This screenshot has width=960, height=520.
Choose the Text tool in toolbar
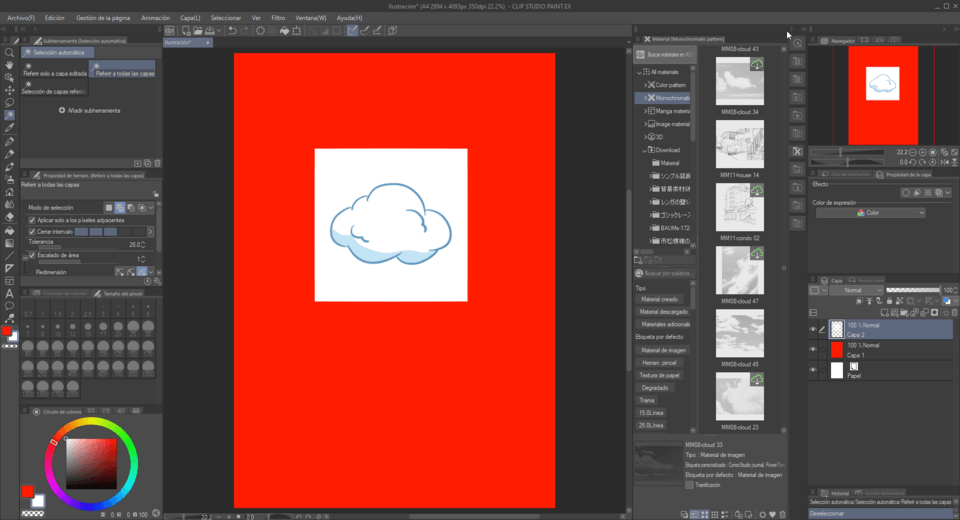point(9,294)
